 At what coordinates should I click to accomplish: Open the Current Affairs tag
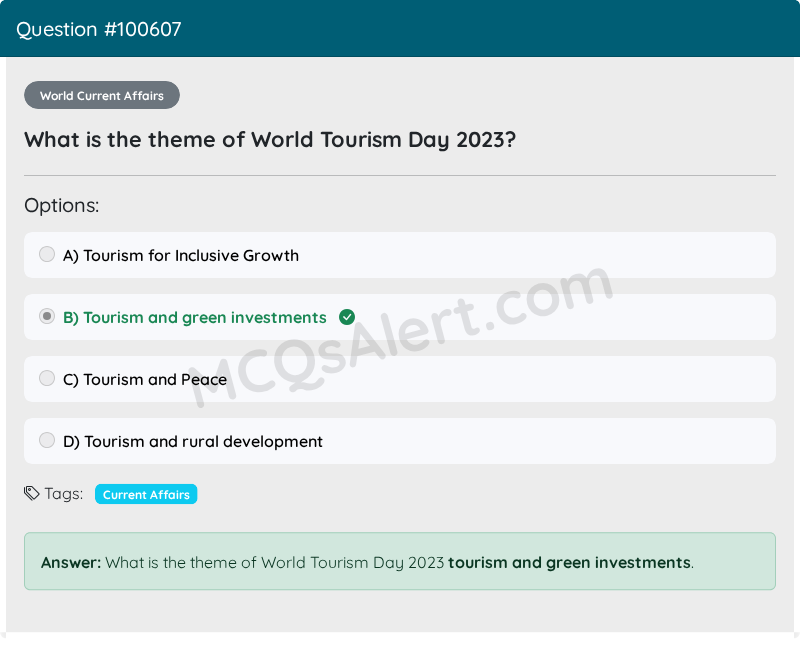click(146, 494)
